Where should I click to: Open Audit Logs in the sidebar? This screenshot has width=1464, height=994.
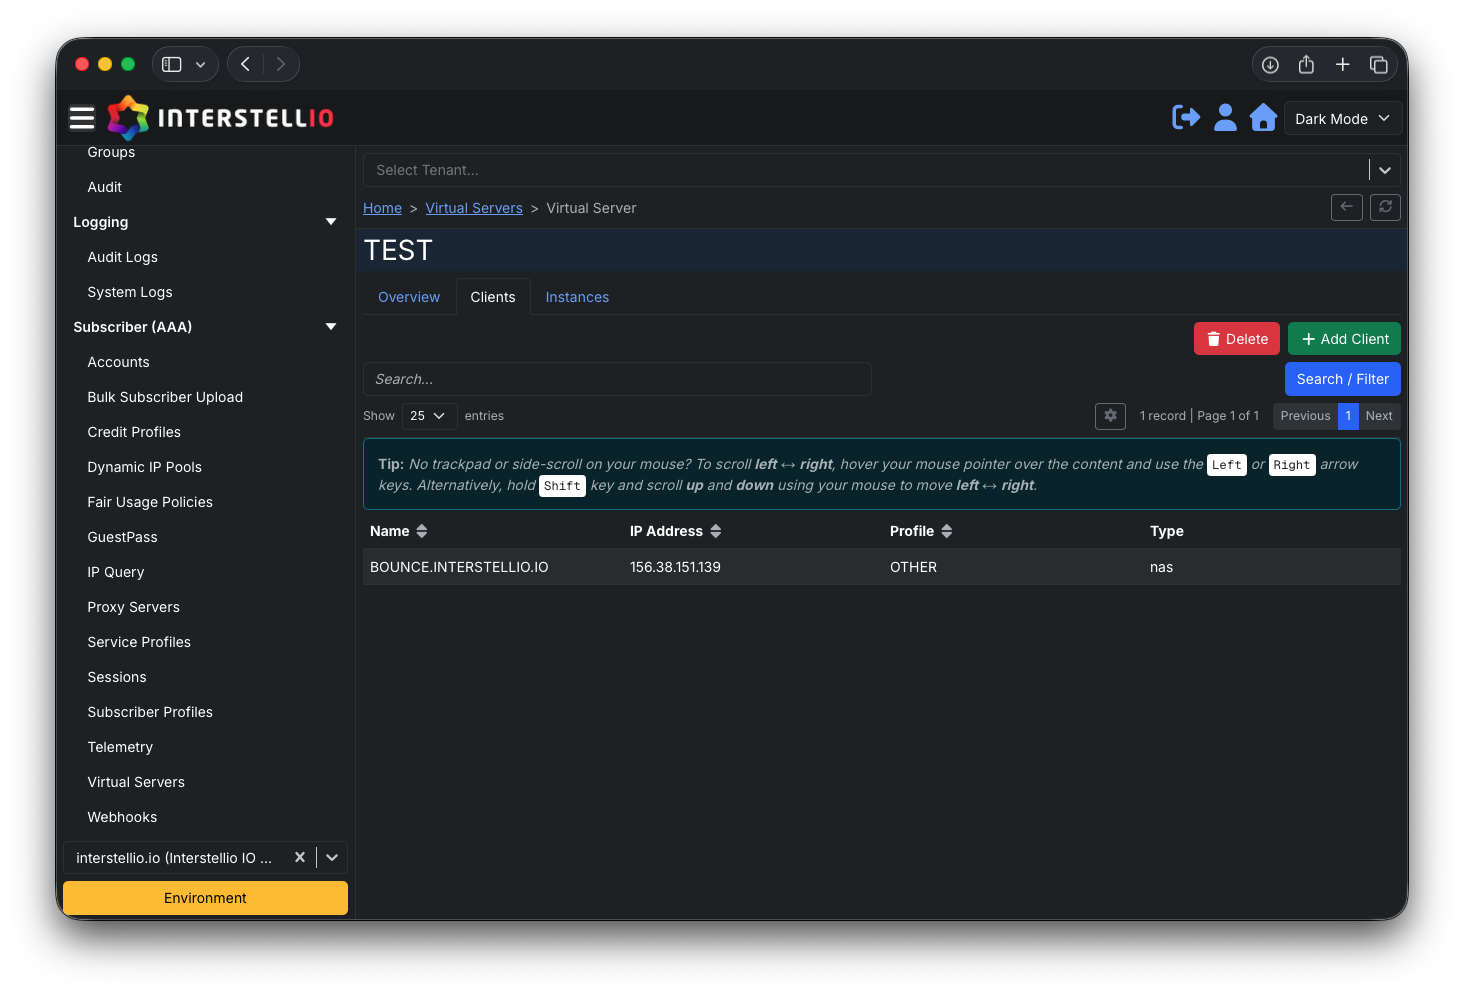click(122, 257)
